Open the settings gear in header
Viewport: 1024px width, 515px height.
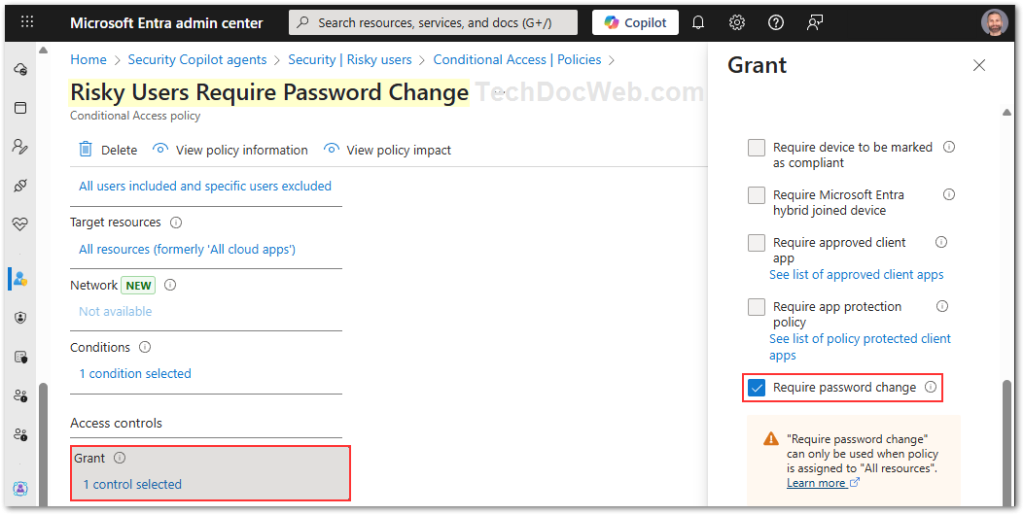point(737,22)
